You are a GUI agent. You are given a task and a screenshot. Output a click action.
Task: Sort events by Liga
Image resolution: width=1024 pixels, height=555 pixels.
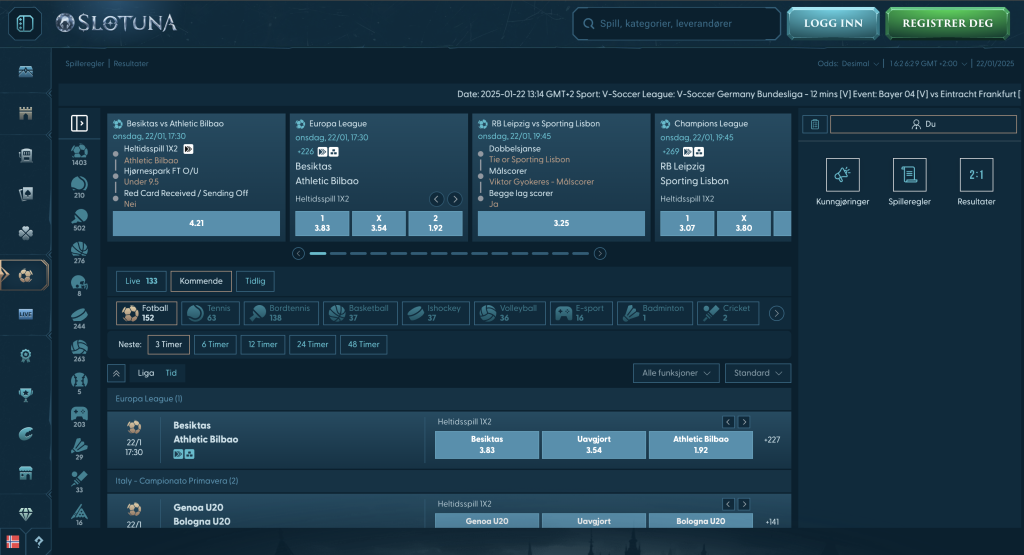(146, 373)
